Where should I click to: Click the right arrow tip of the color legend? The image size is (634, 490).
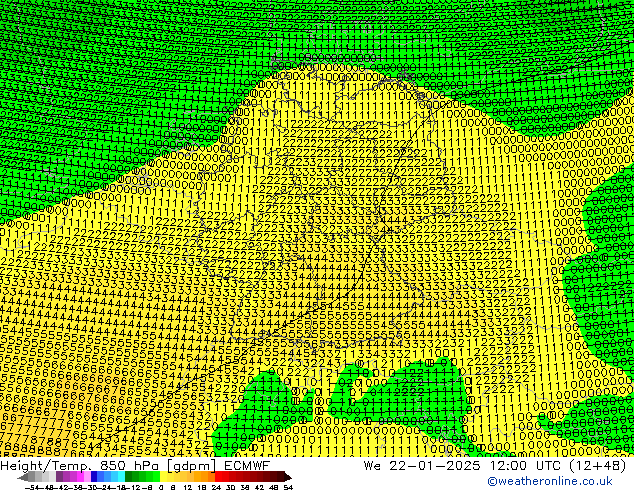(x=288, y=477)
